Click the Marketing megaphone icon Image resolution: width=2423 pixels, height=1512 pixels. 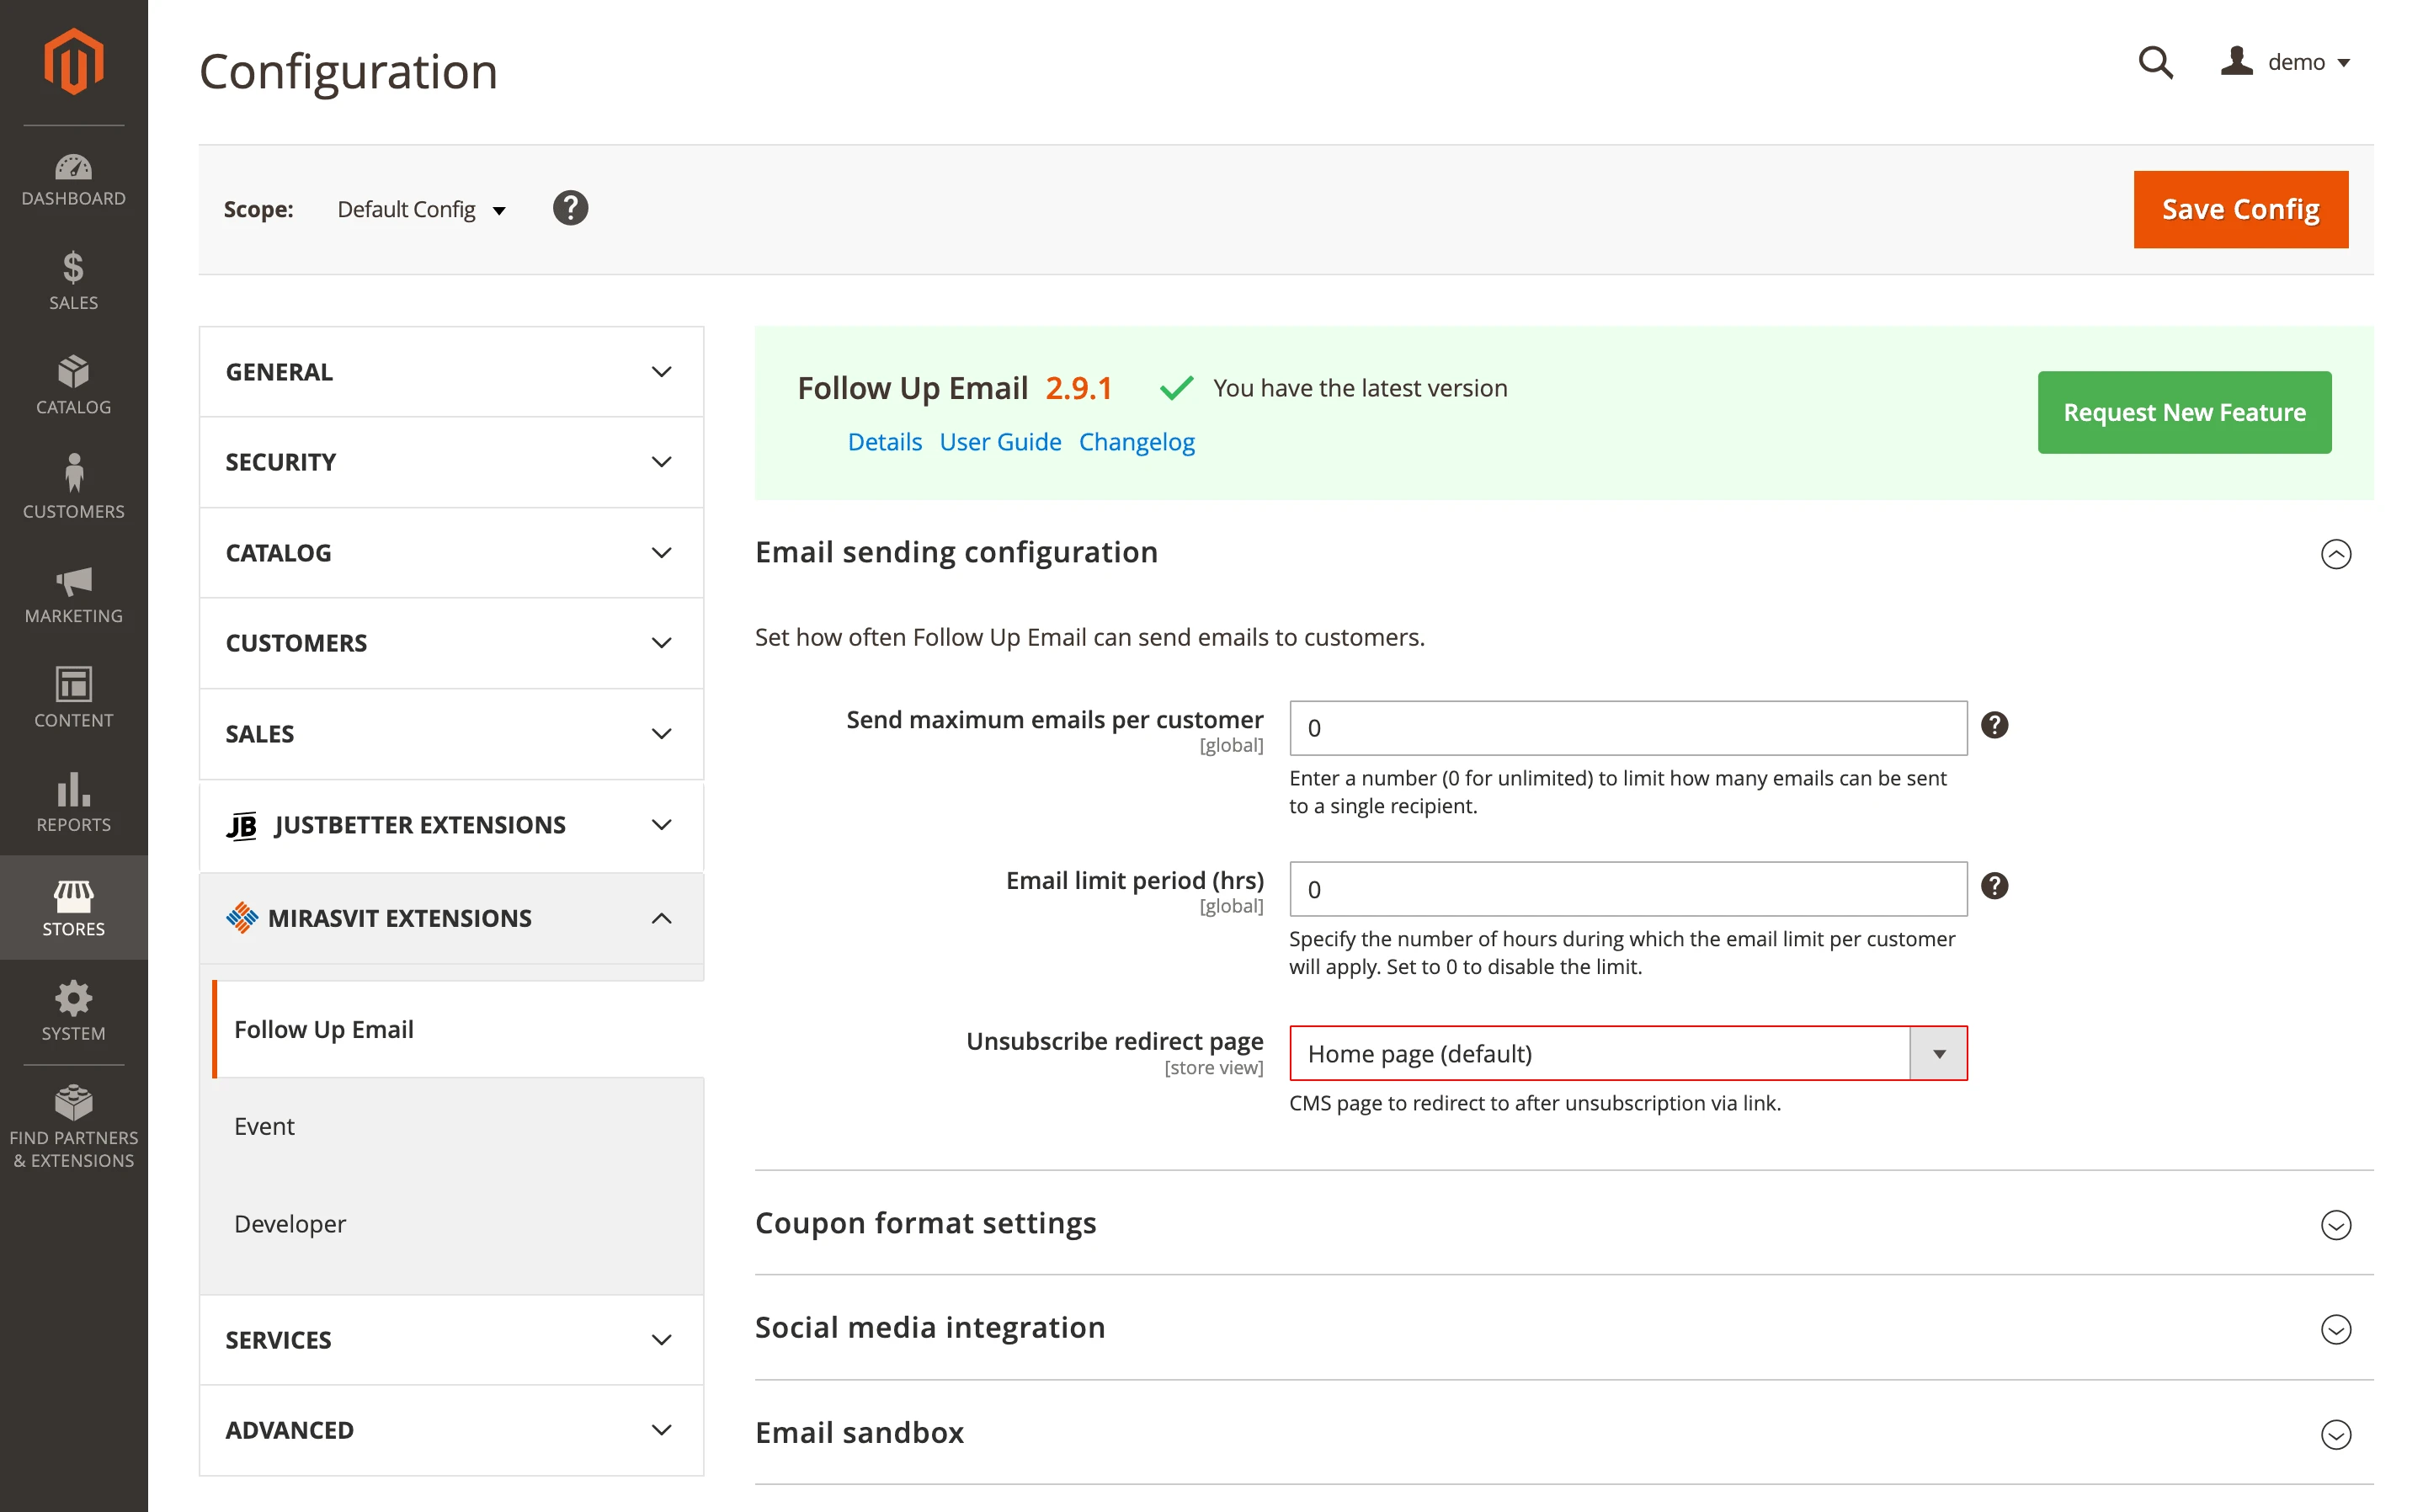[x=73, y=584]
